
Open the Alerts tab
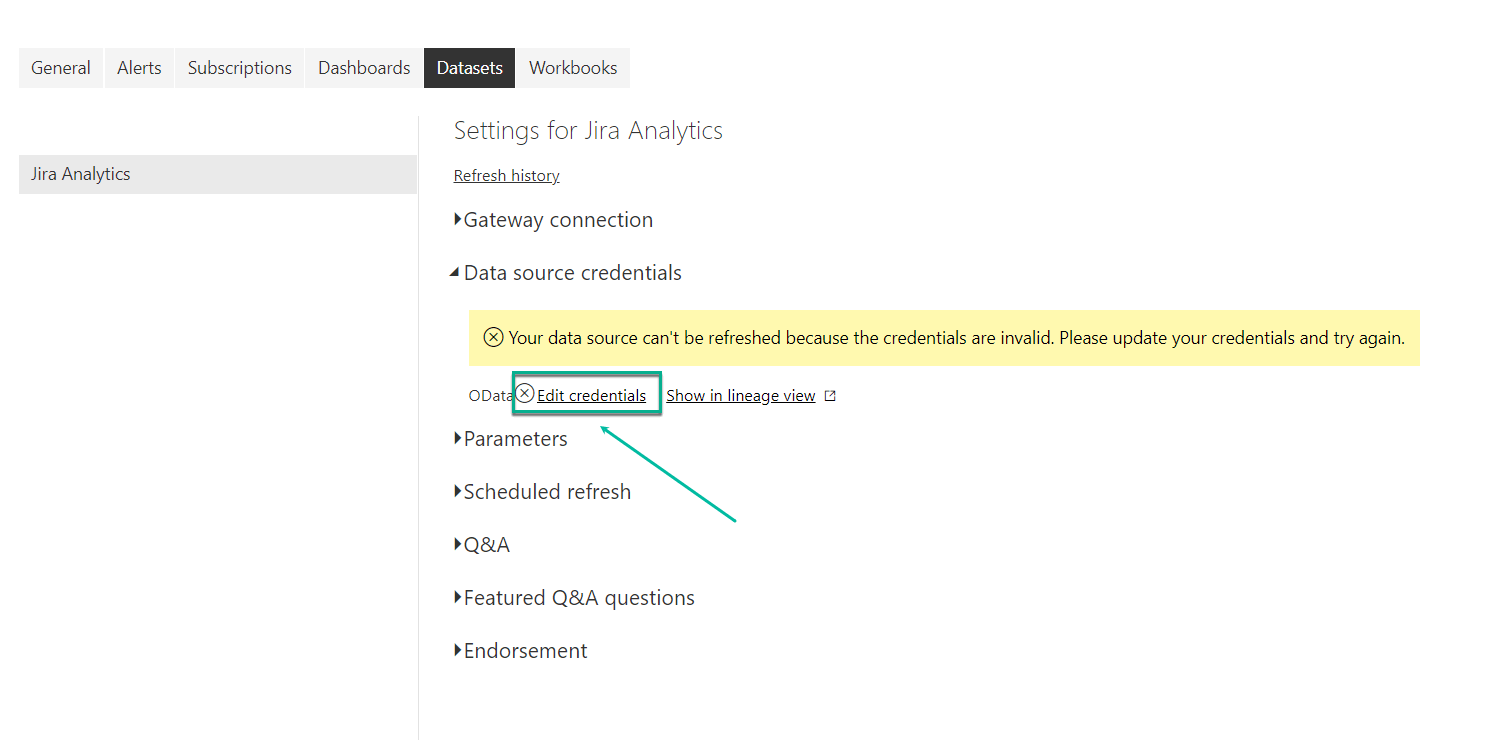(x=139, y=68)
